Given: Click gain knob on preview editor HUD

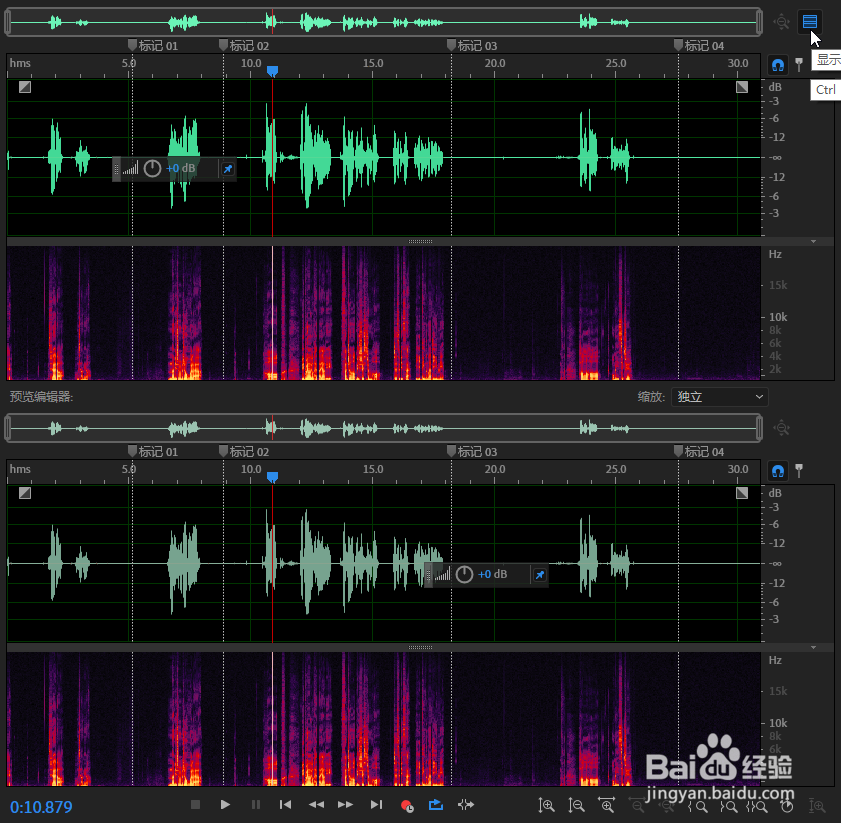Looking at the screenshot, I should [464, 575].
